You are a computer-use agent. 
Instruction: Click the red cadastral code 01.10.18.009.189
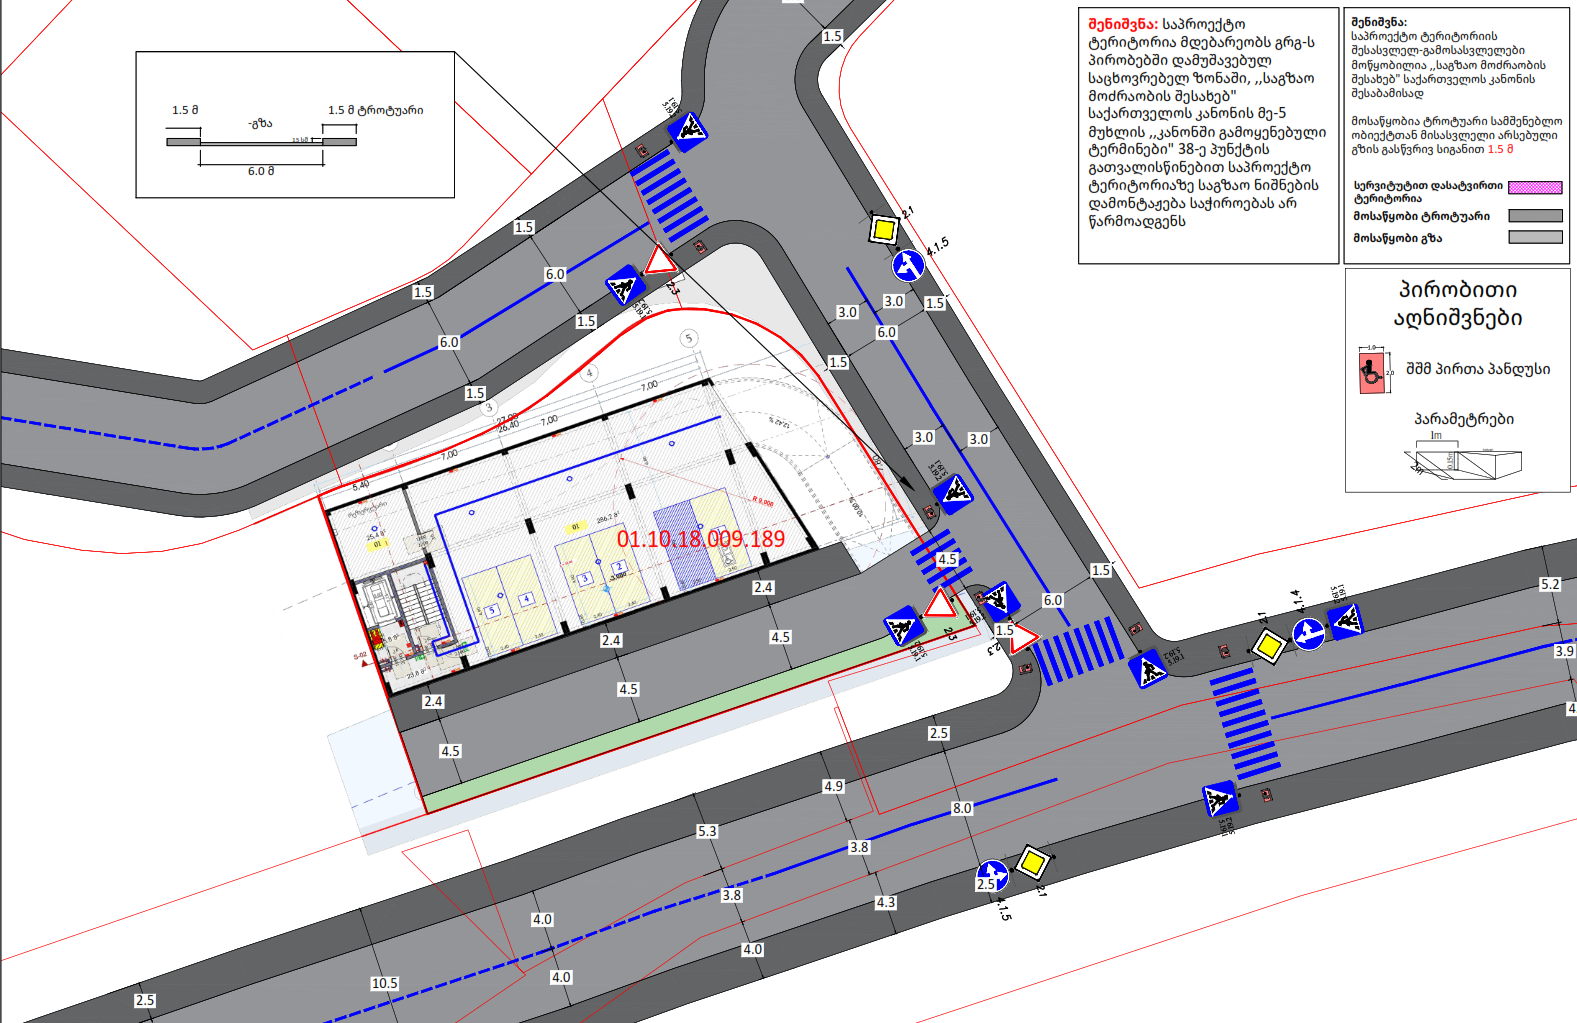pos(700,539)
